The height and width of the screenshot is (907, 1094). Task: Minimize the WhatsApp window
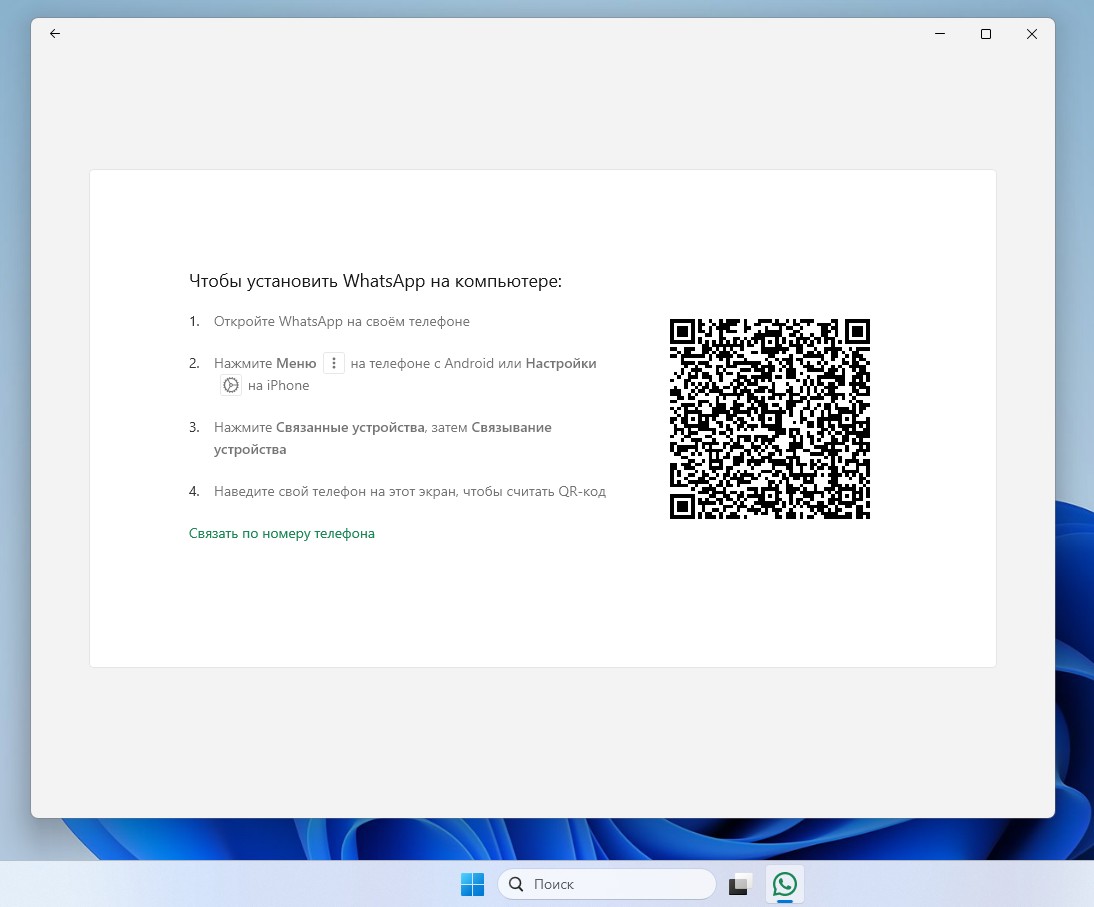[x=940, y=33]
